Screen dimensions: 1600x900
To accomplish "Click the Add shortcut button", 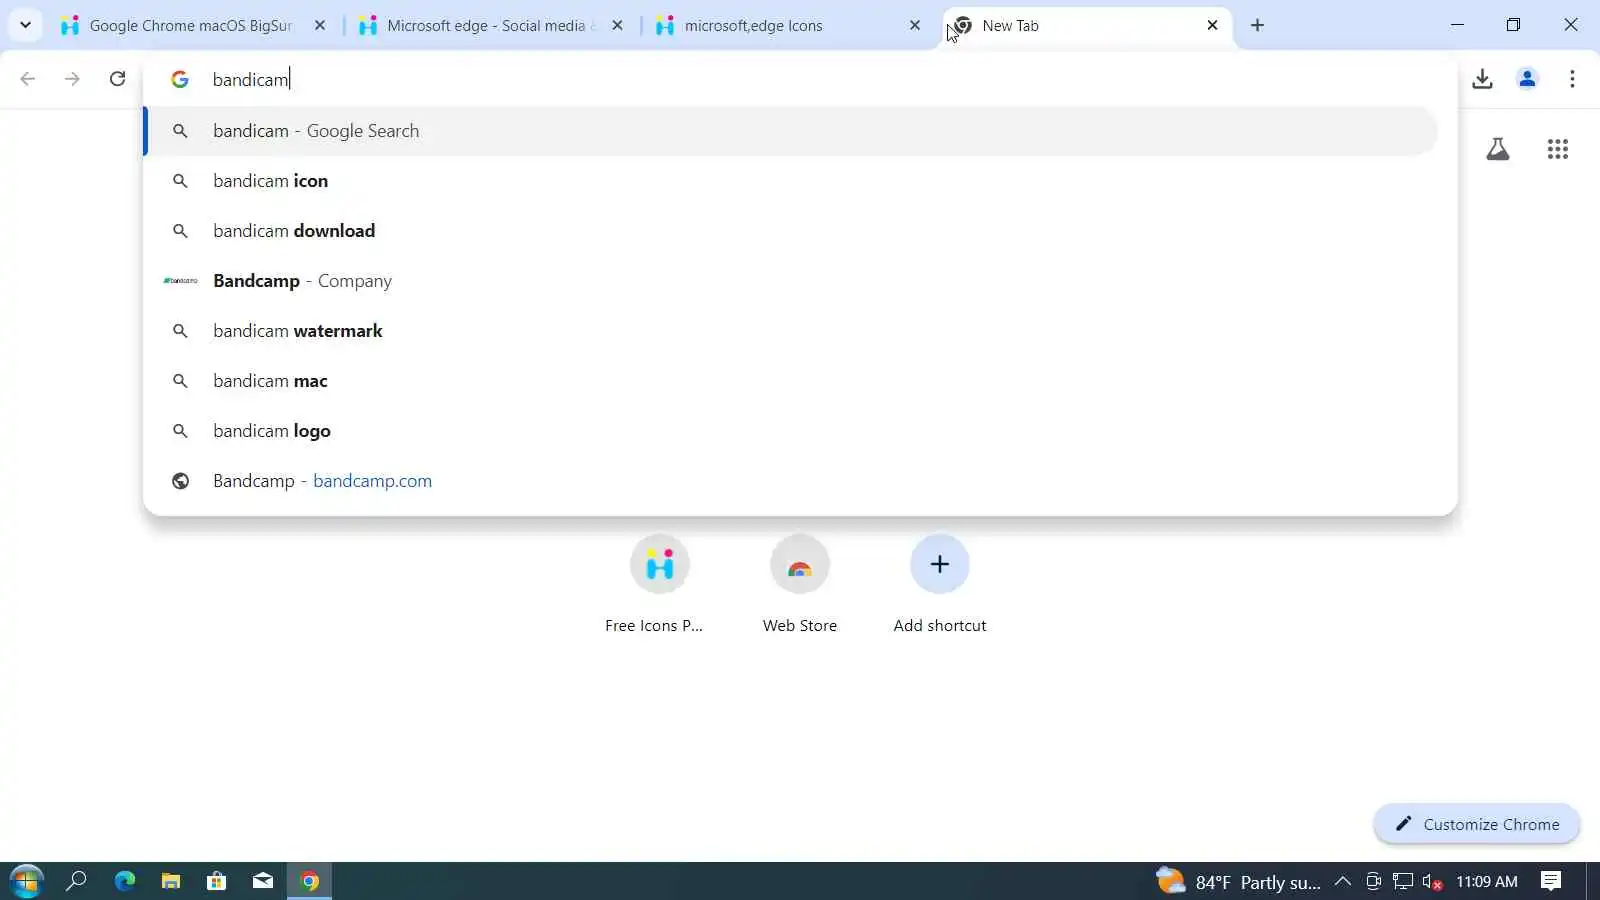I will coord(940,585).
